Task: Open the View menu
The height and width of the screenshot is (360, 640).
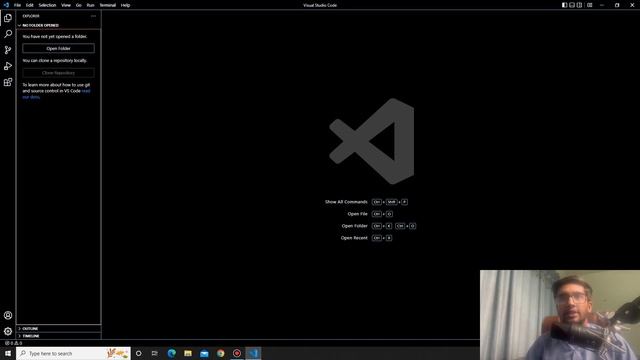Action: click(66, 5)
